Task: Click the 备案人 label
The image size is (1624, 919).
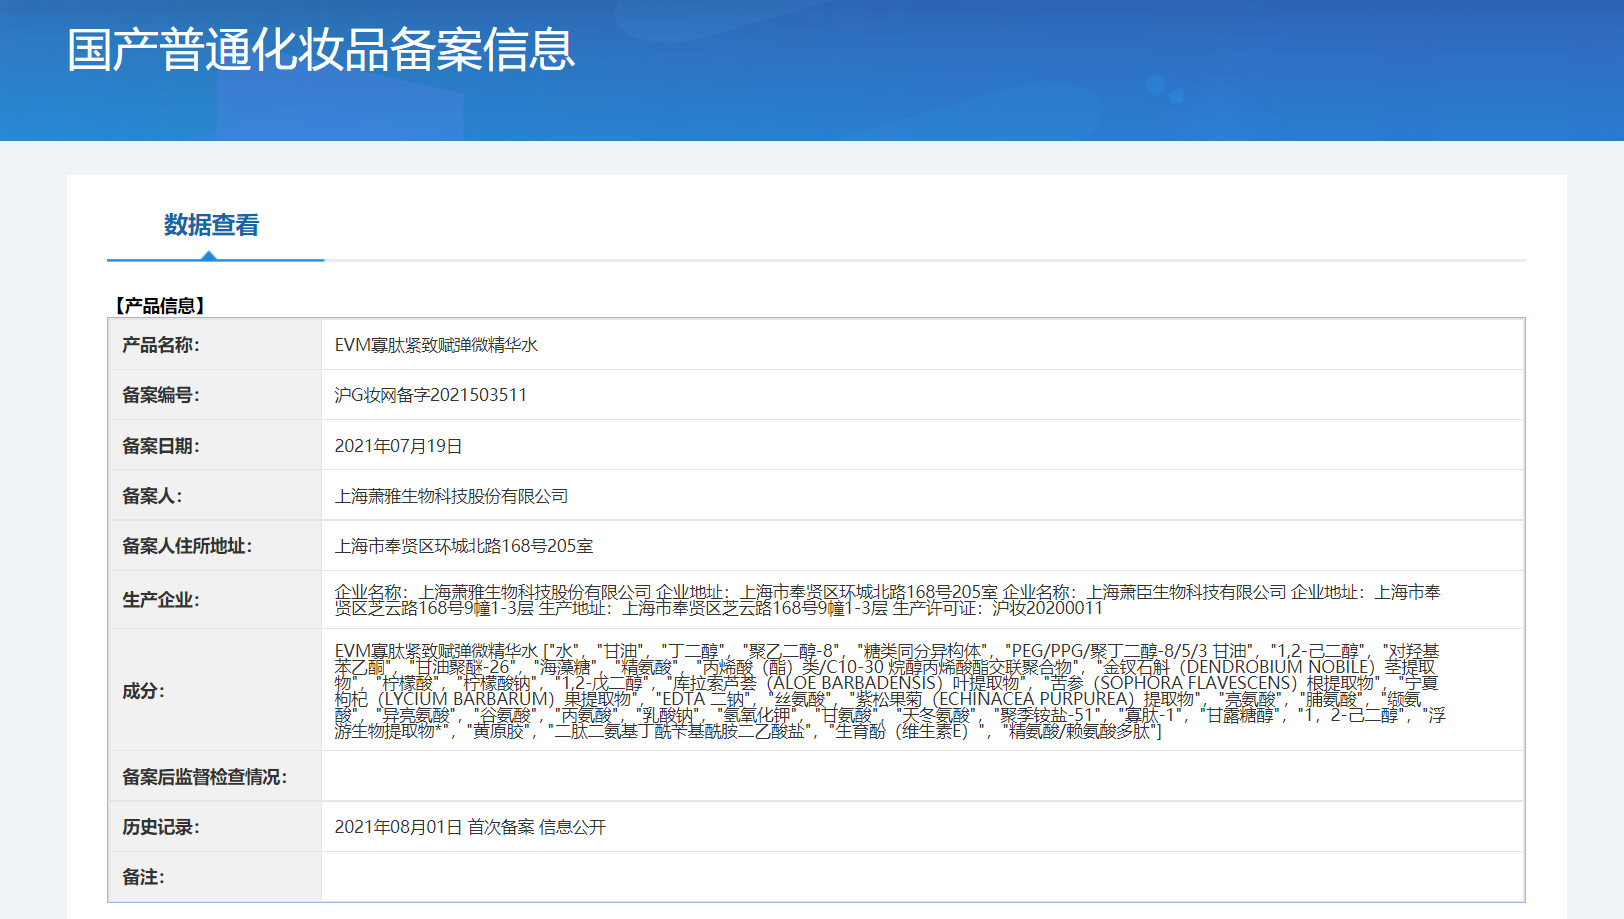Action: [x=152, y=496]
